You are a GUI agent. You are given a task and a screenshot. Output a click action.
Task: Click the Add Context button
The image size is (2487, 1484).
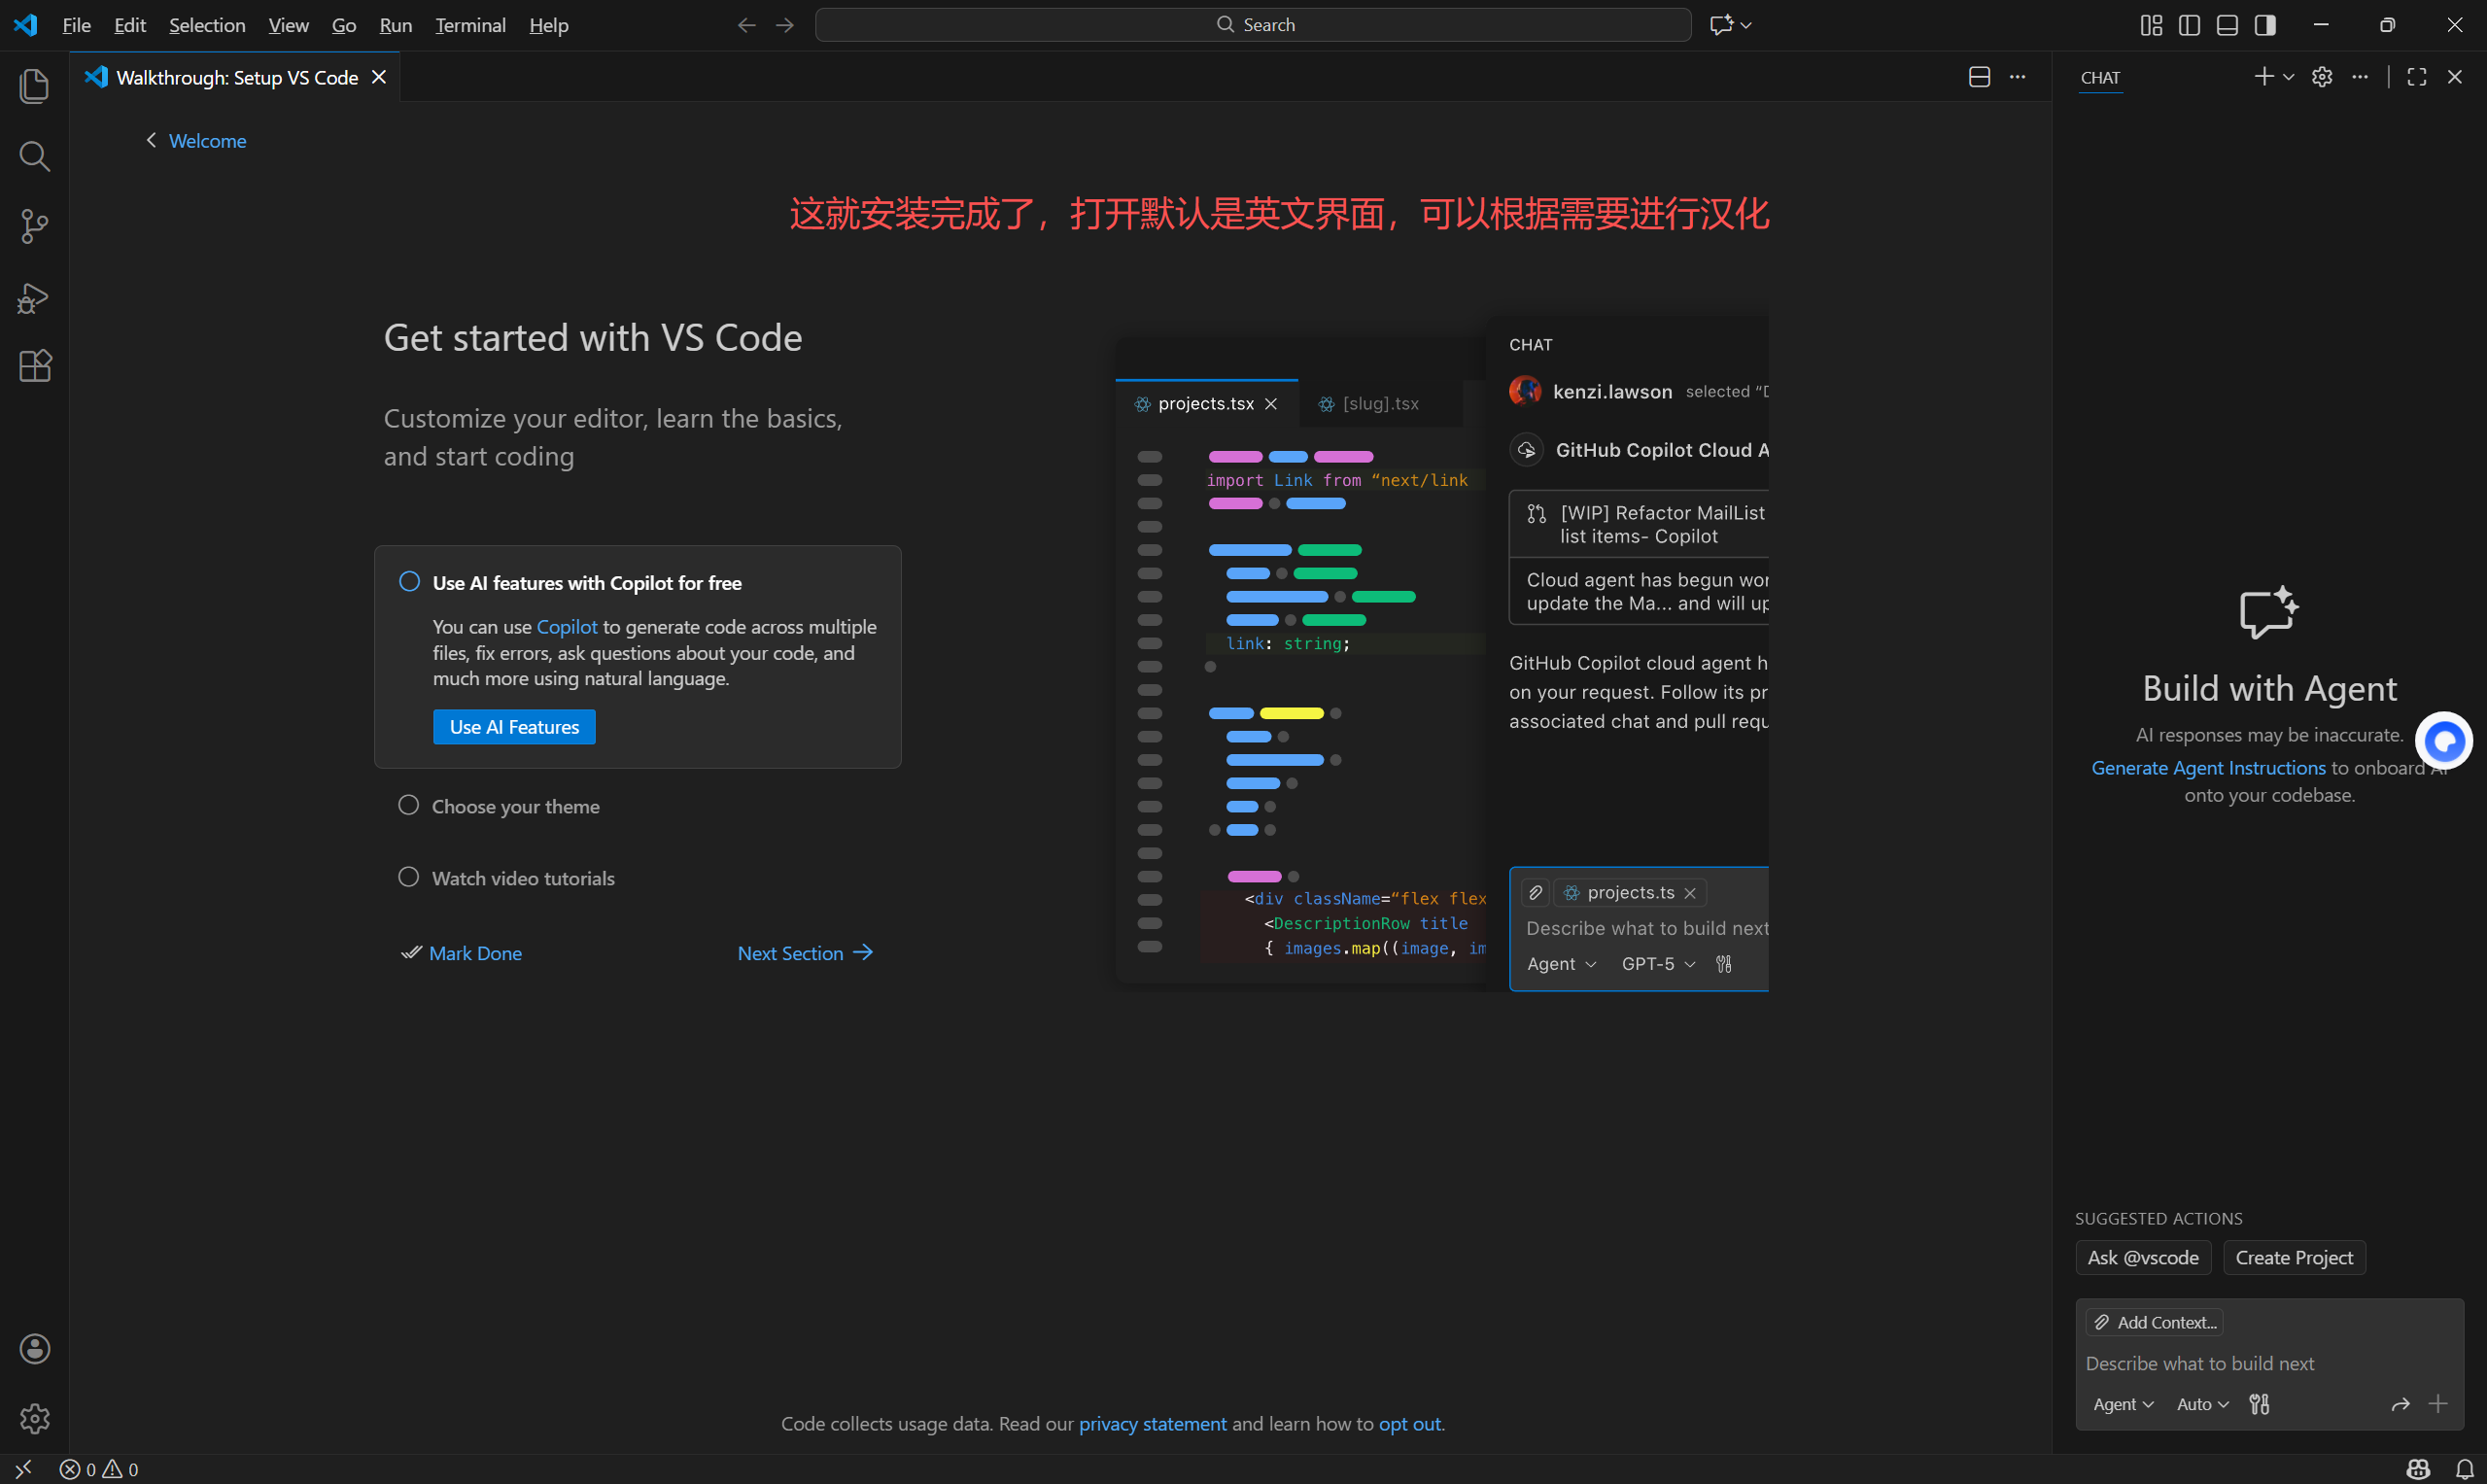(2155, 1322)
